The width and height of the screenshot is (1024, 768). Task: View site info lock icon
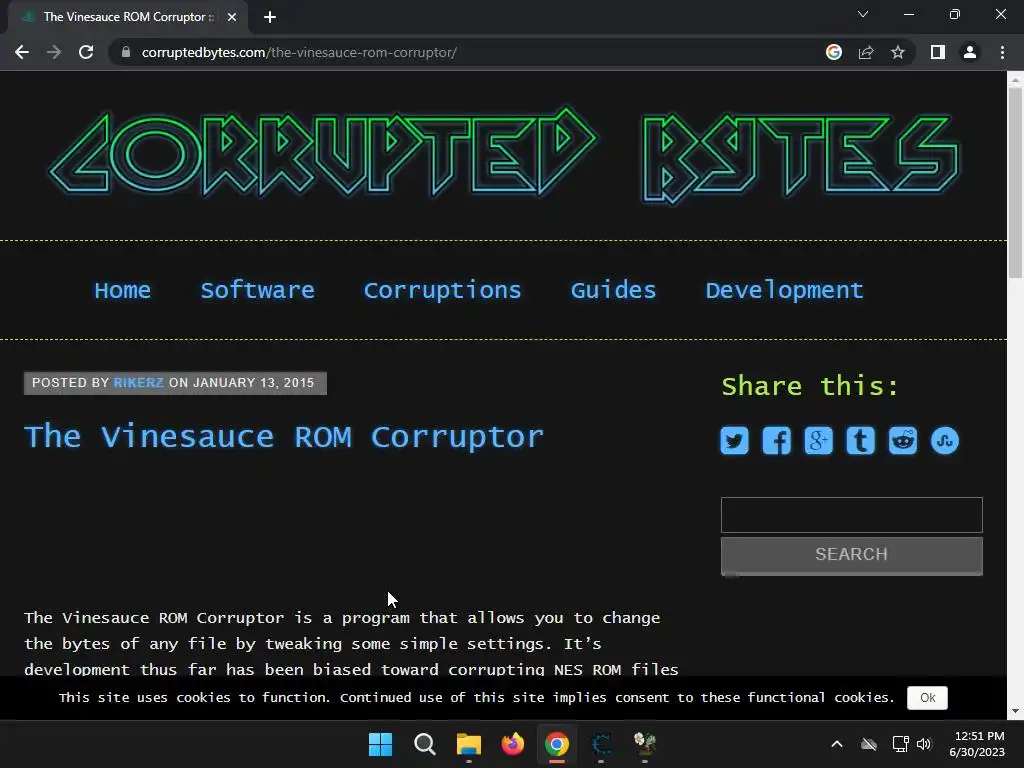tap(126, 52)
